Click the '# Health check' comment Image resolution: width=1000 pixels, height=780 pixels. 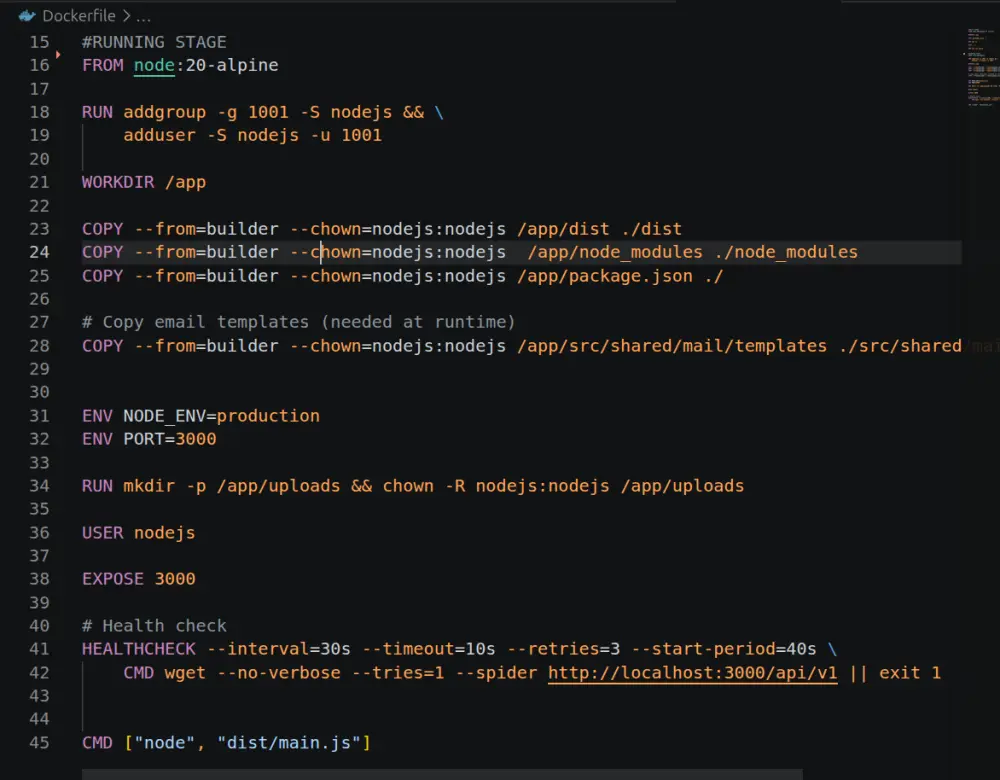click(154, 626)
